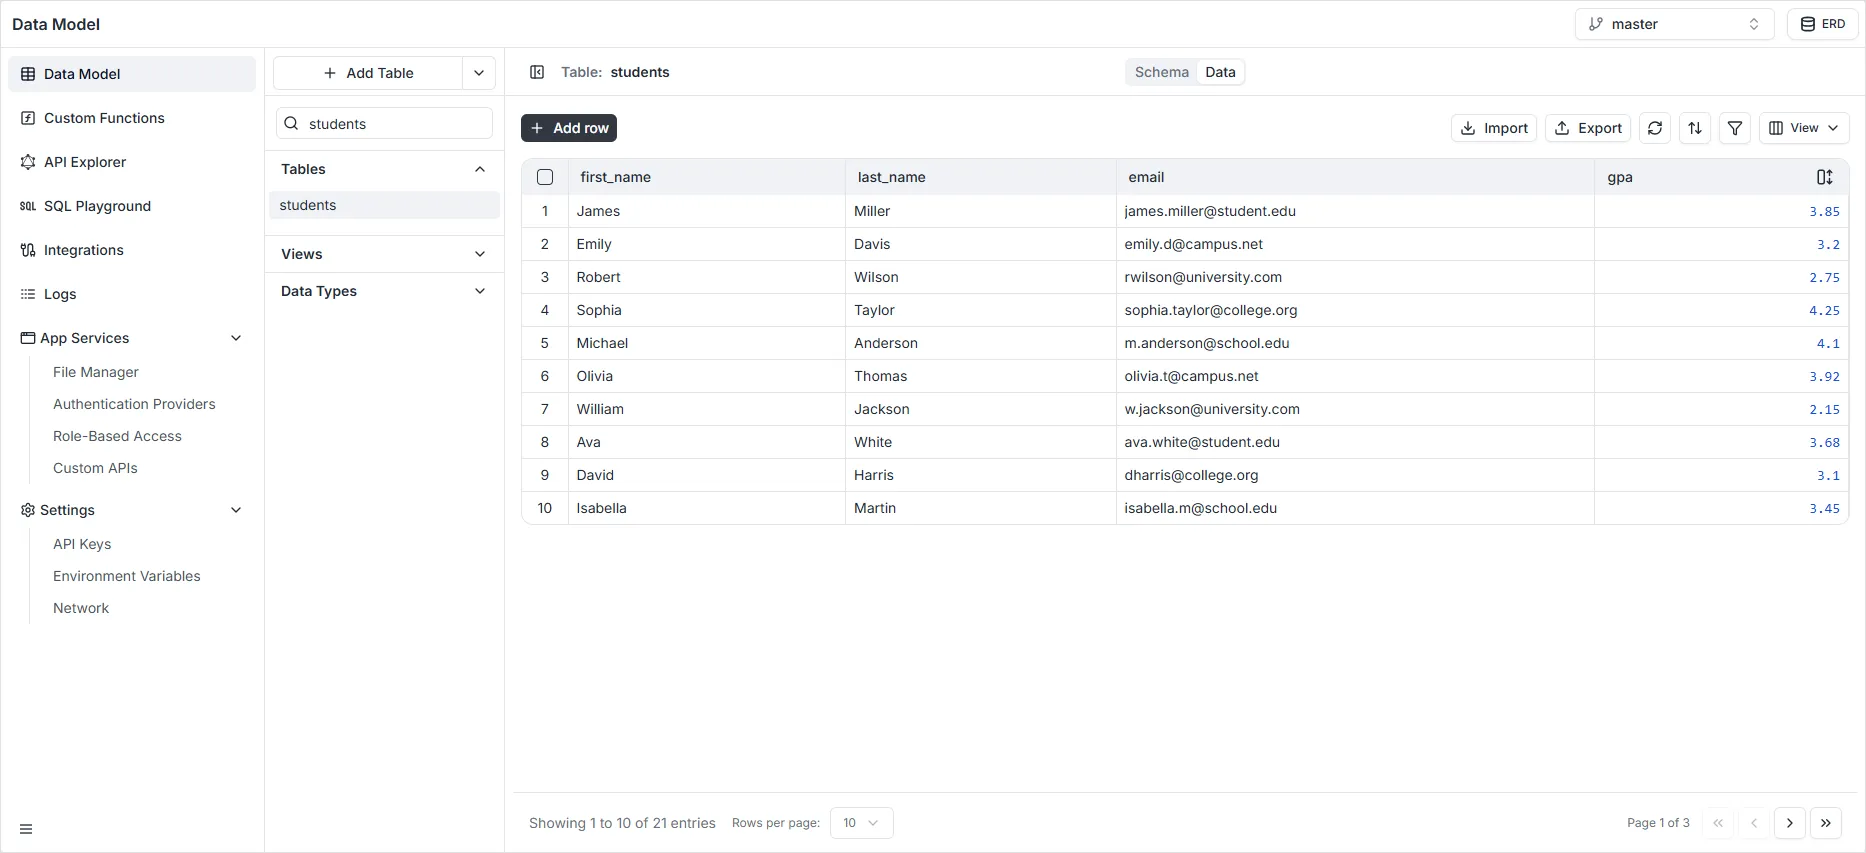Click the refresh table data icon
Image resolution: width=1866 pixels, height=853 pixels.
pyautogui.click(x=1655, y=128)
